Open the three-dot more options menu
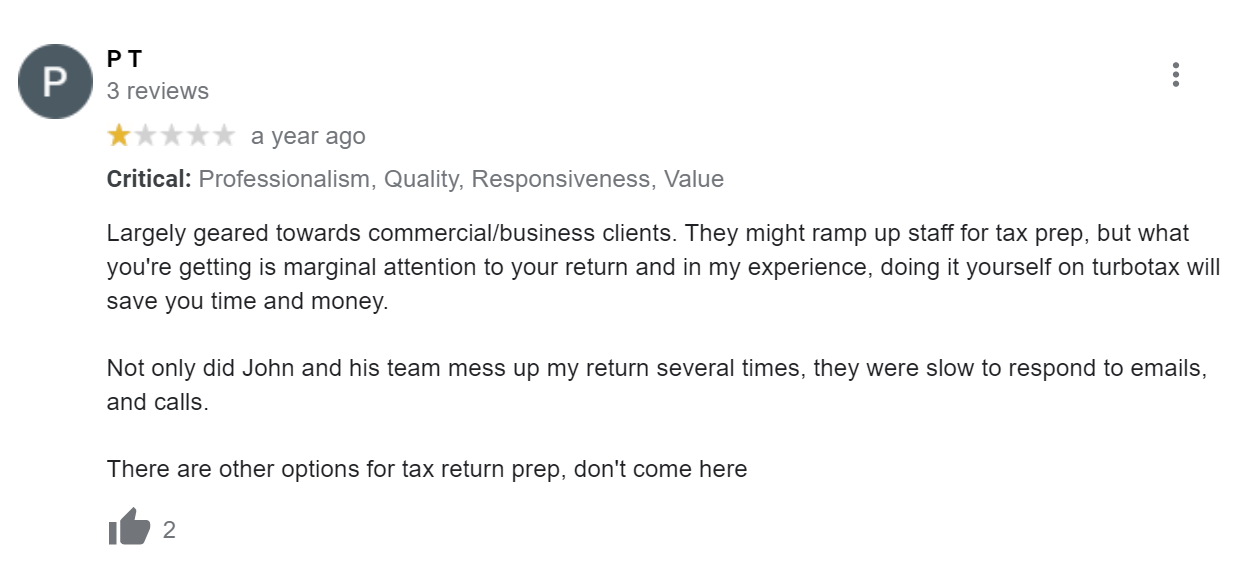1248x561 pixels. coord(1175,75)
